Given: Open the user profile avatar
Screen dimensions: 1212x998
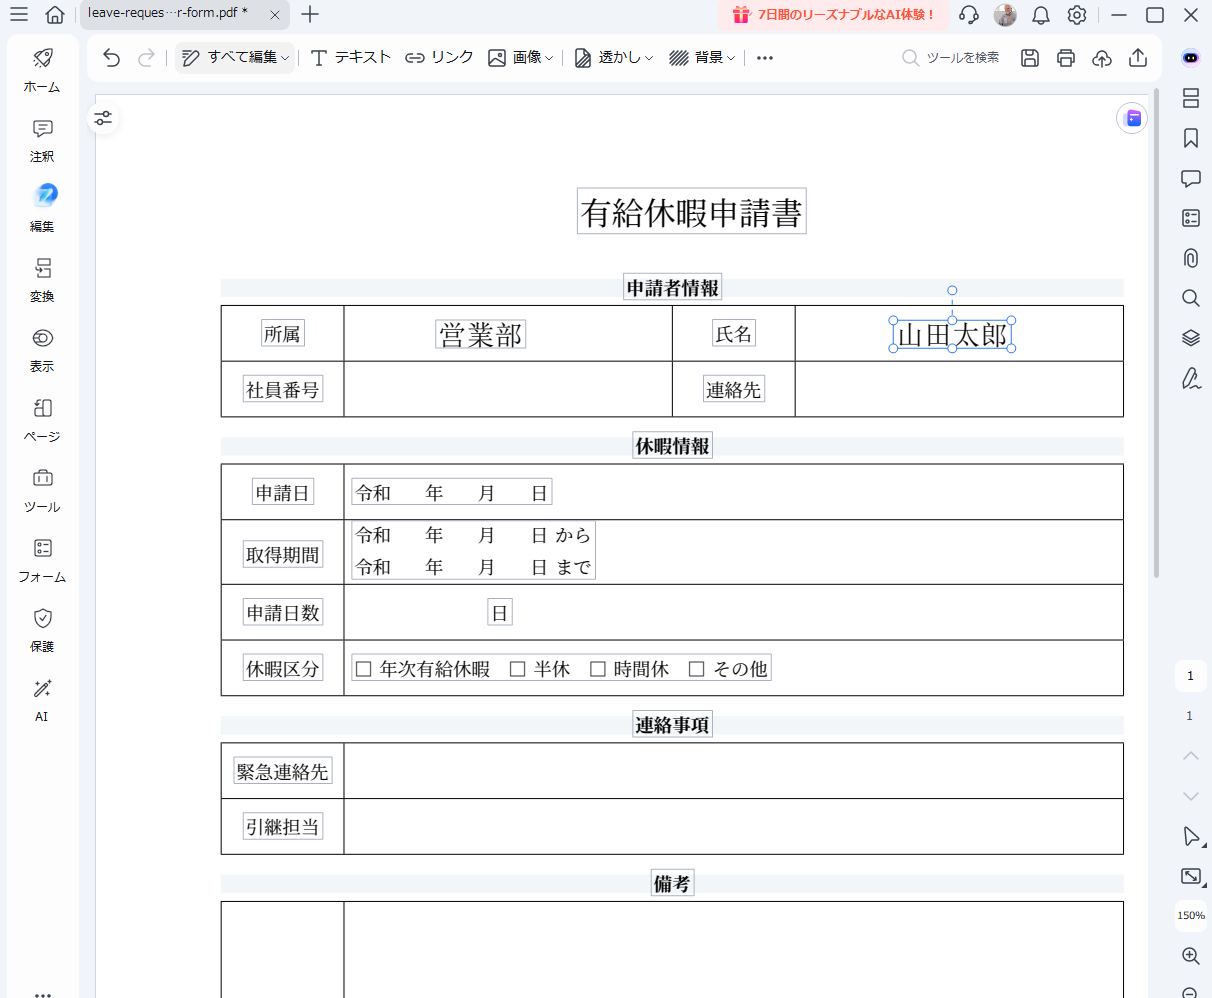Looking at the screenshot, I should [1005, 14].
